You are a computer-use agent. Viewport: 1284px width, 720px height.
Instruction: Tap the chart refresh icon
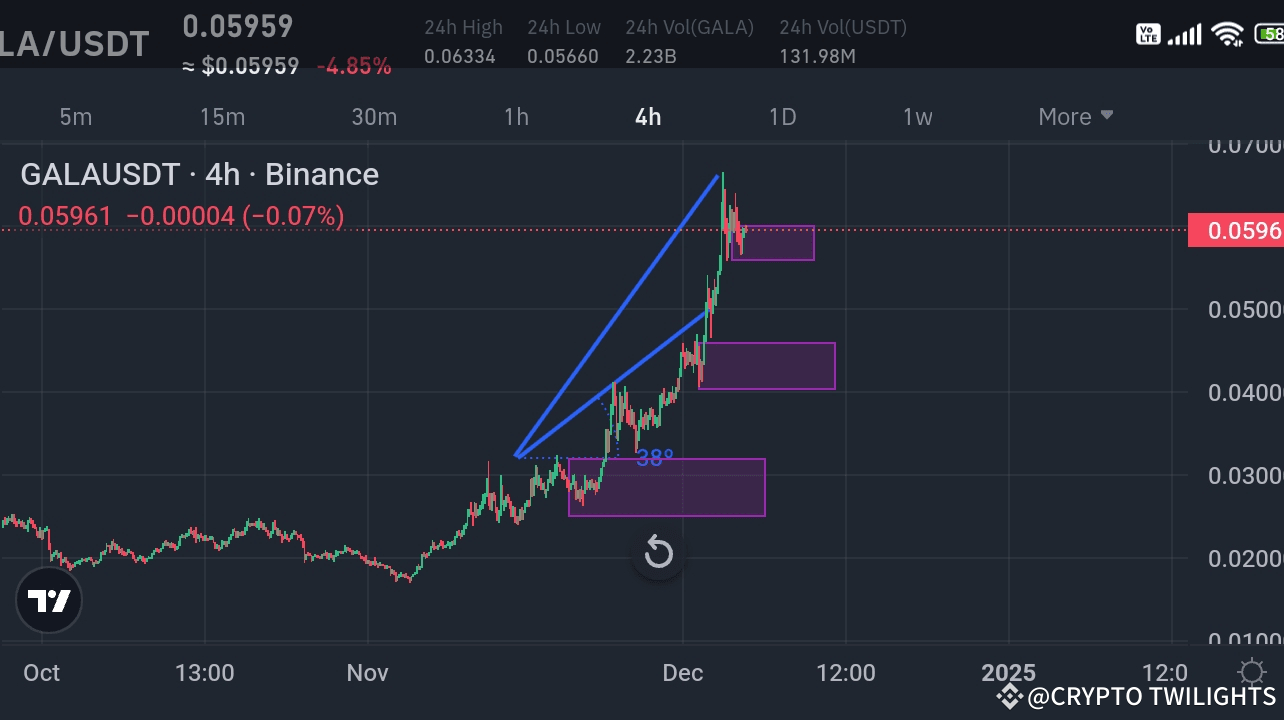[658, 551]
